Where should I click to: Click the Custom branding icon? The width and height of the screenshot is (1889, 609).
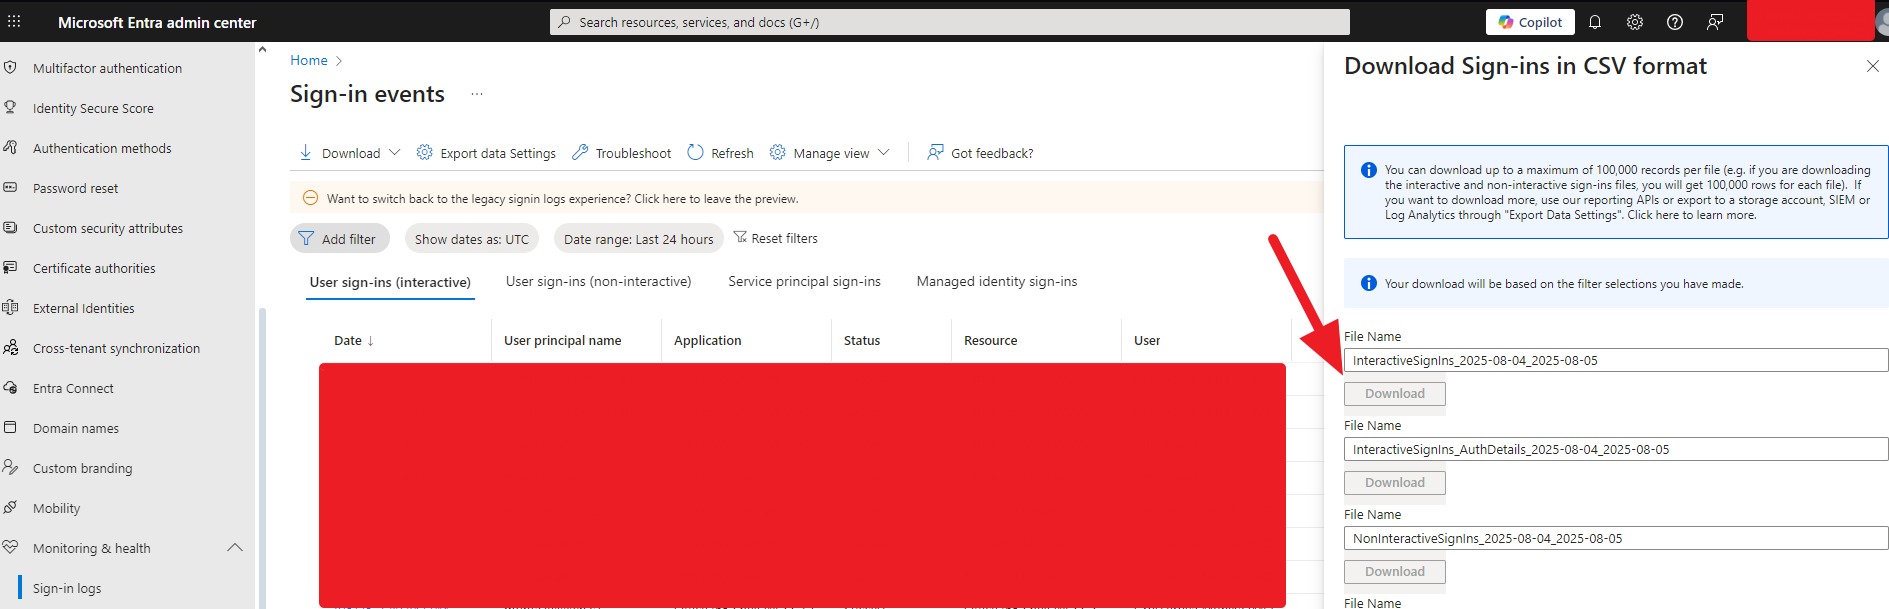click(11, 467)
